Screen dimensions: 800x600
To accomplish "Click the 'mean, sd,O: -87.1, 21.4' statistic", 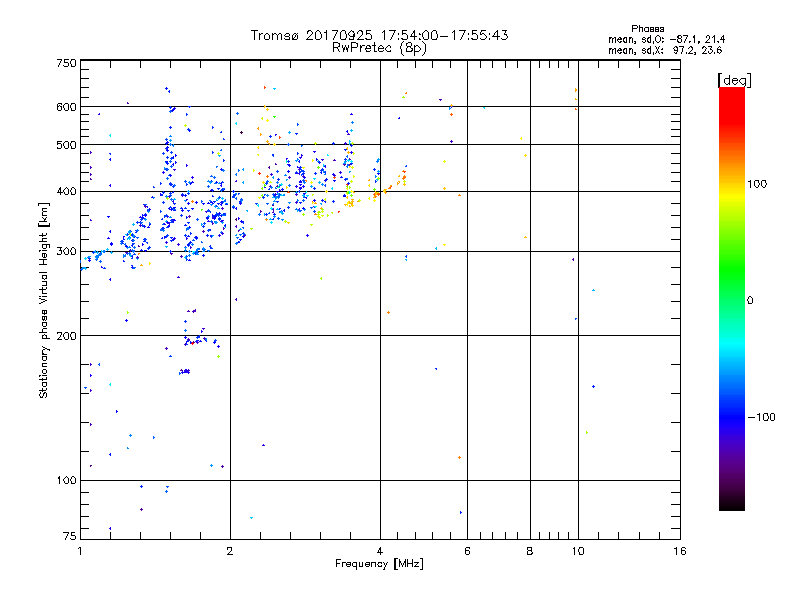I will [666, 39].
